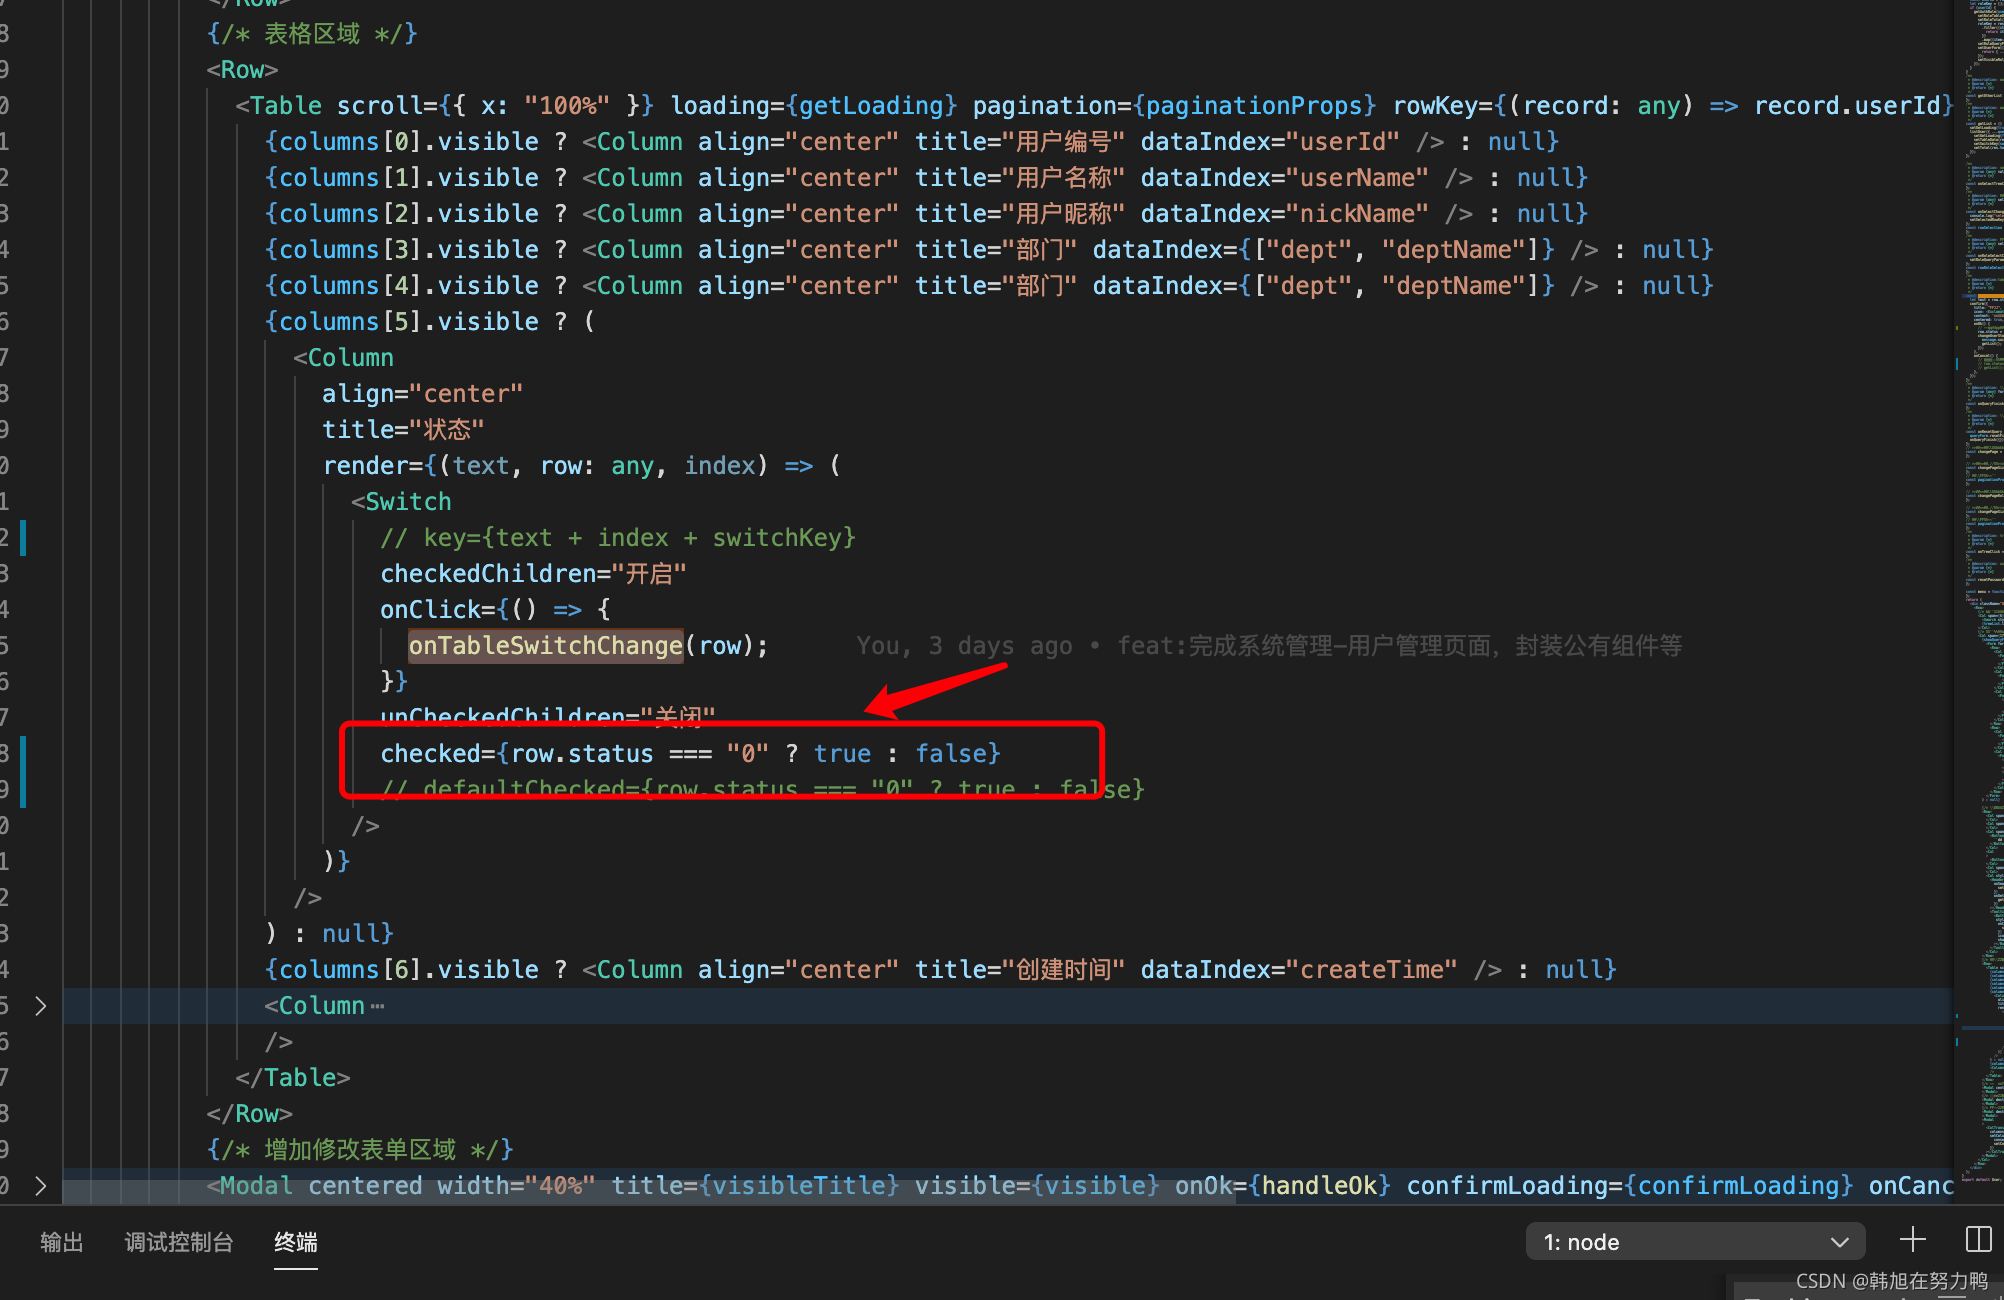
Task: Click the title="状态" attribute
Action: (x=403, y=430)
